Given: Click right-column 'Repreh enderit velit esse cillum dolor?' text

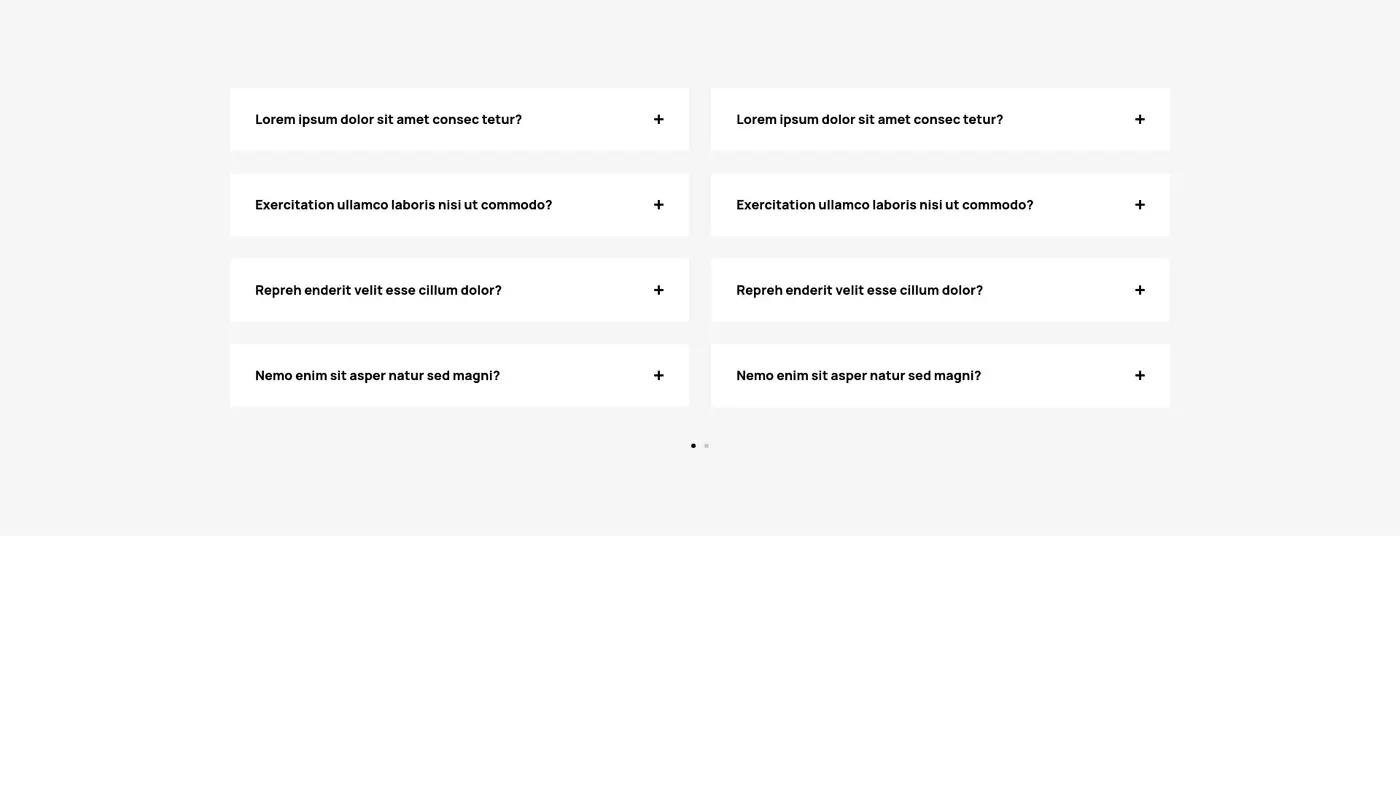Looking at the screenshot, I should 859,290.
